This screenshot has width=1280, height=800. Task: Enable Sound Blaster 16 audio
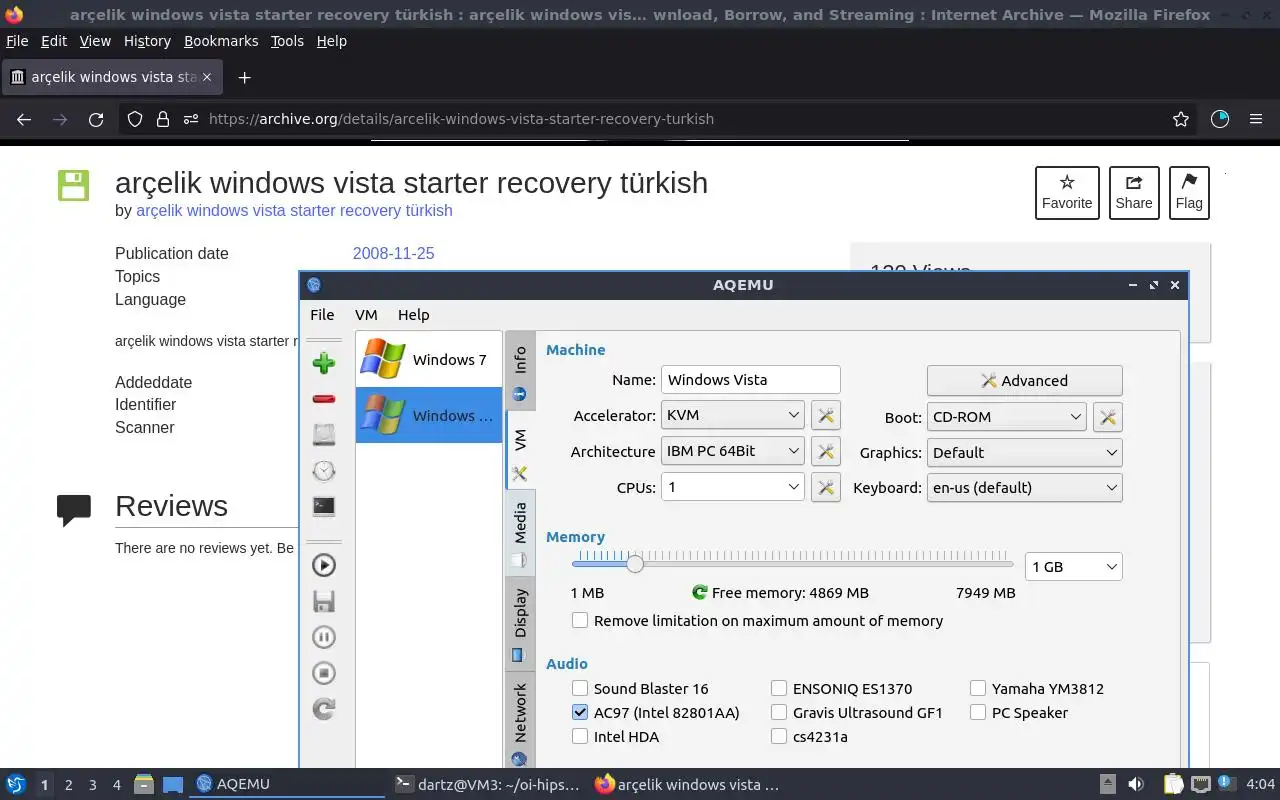[x=580, y=688]
